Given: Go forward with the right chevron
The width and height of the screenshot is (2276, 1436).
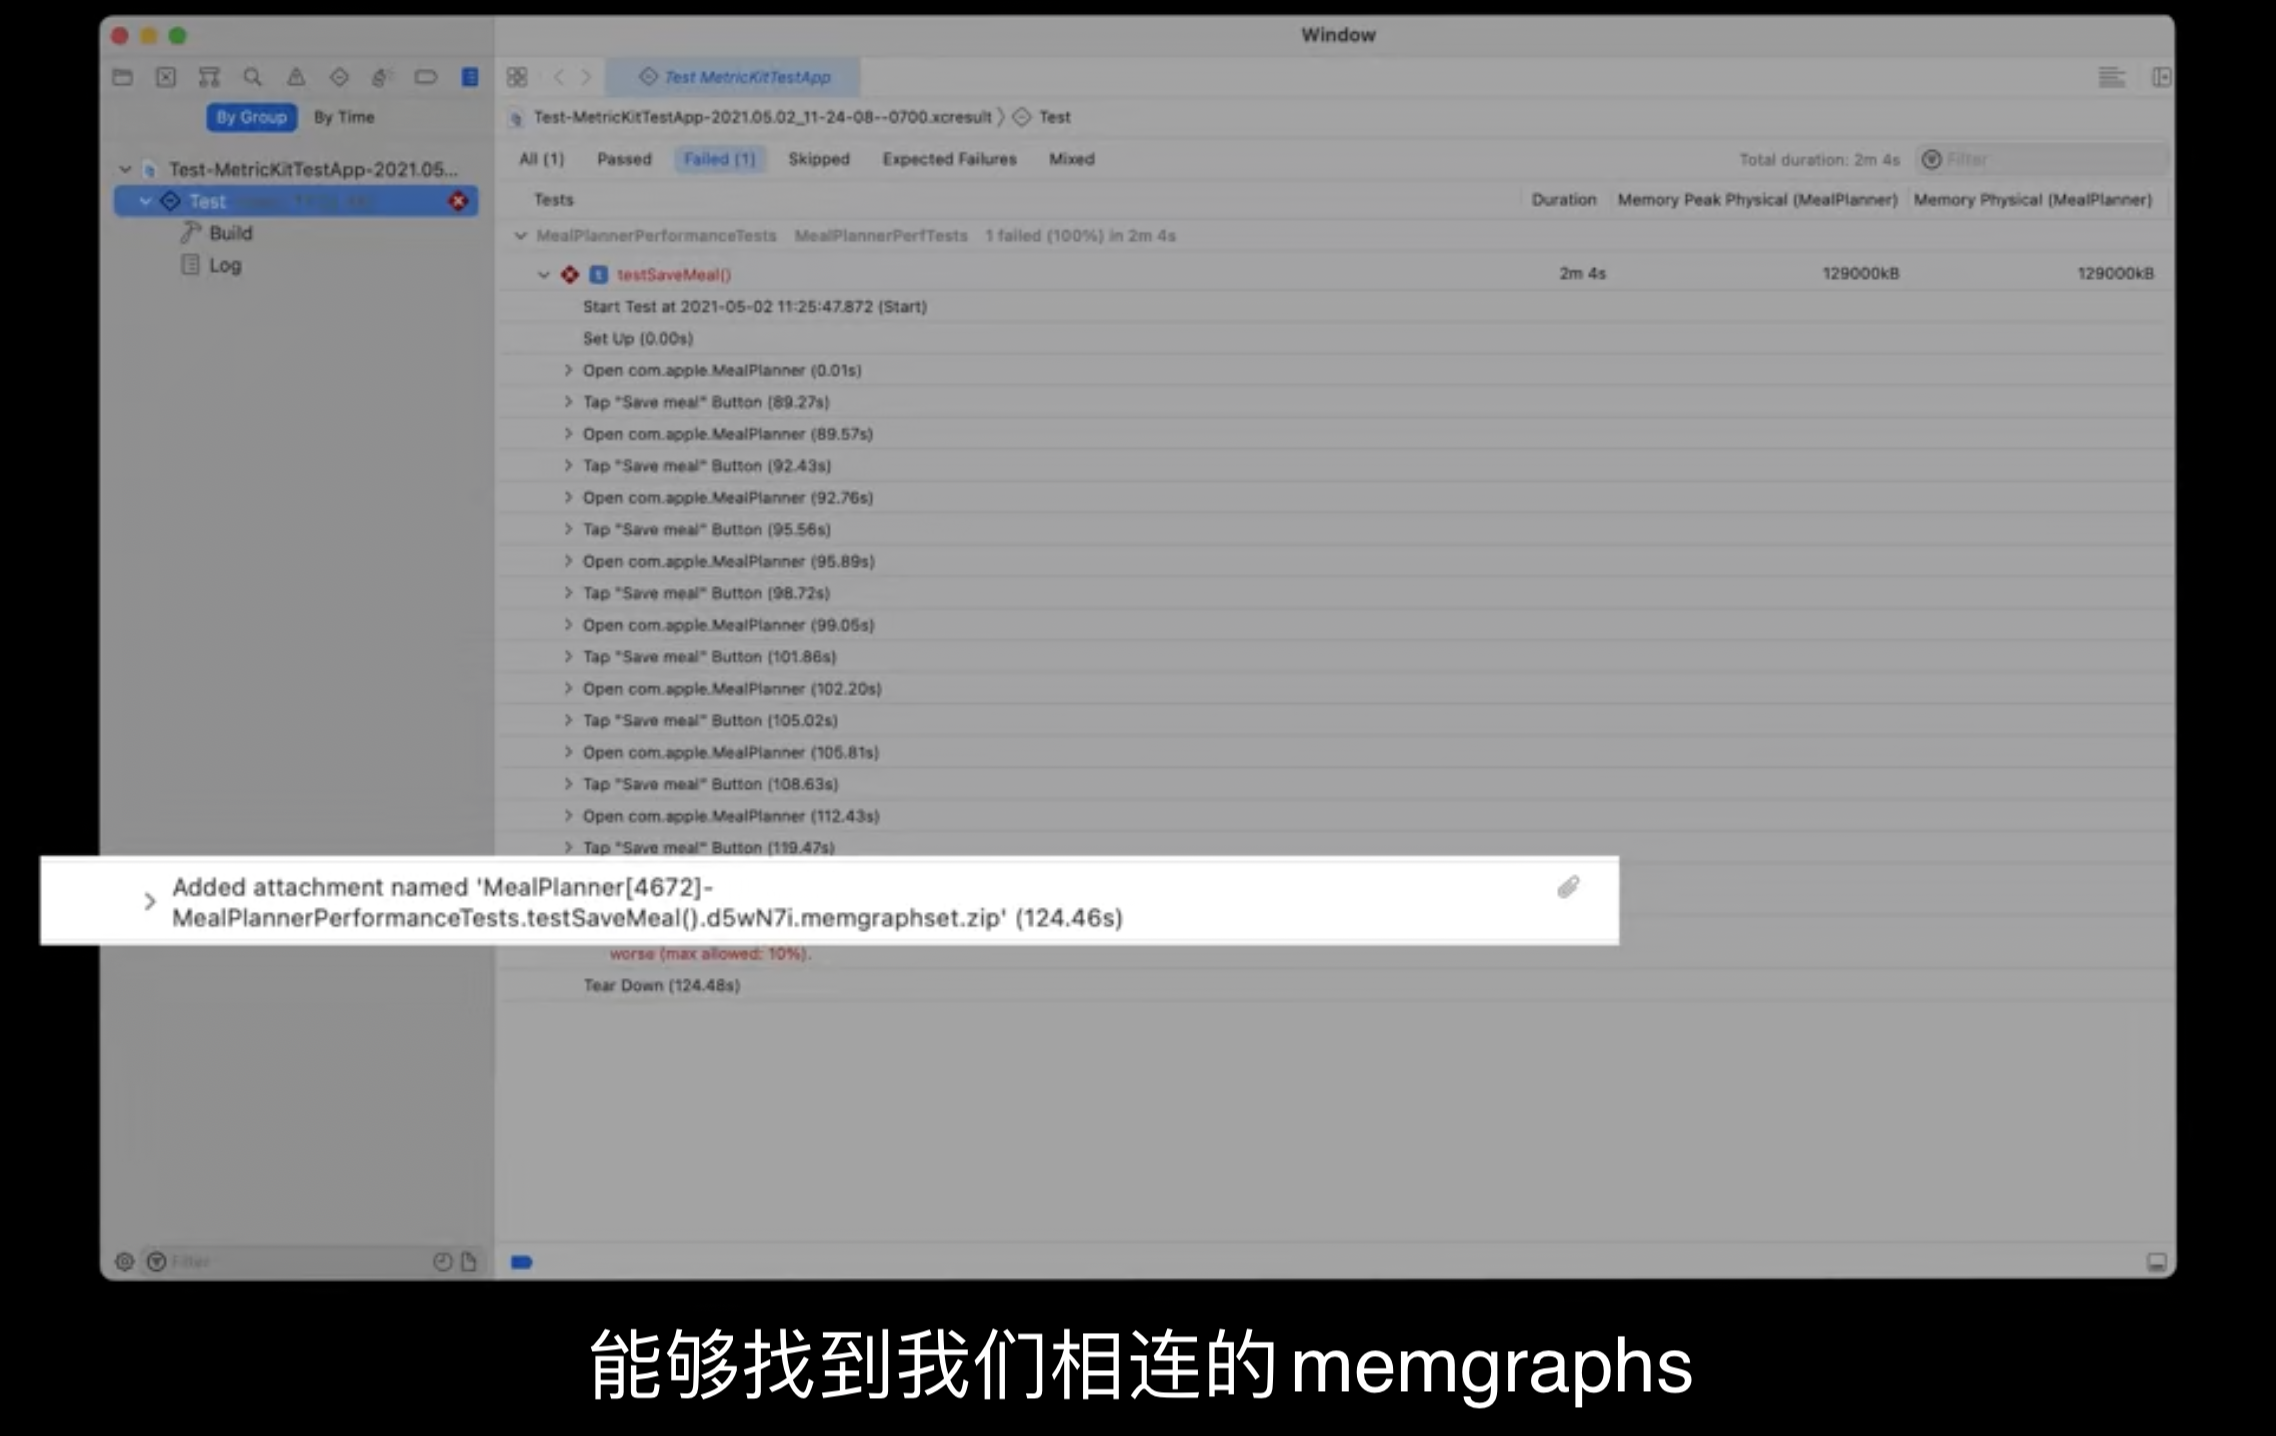Looking at the screenshot, I should click(x=587, y=77).
